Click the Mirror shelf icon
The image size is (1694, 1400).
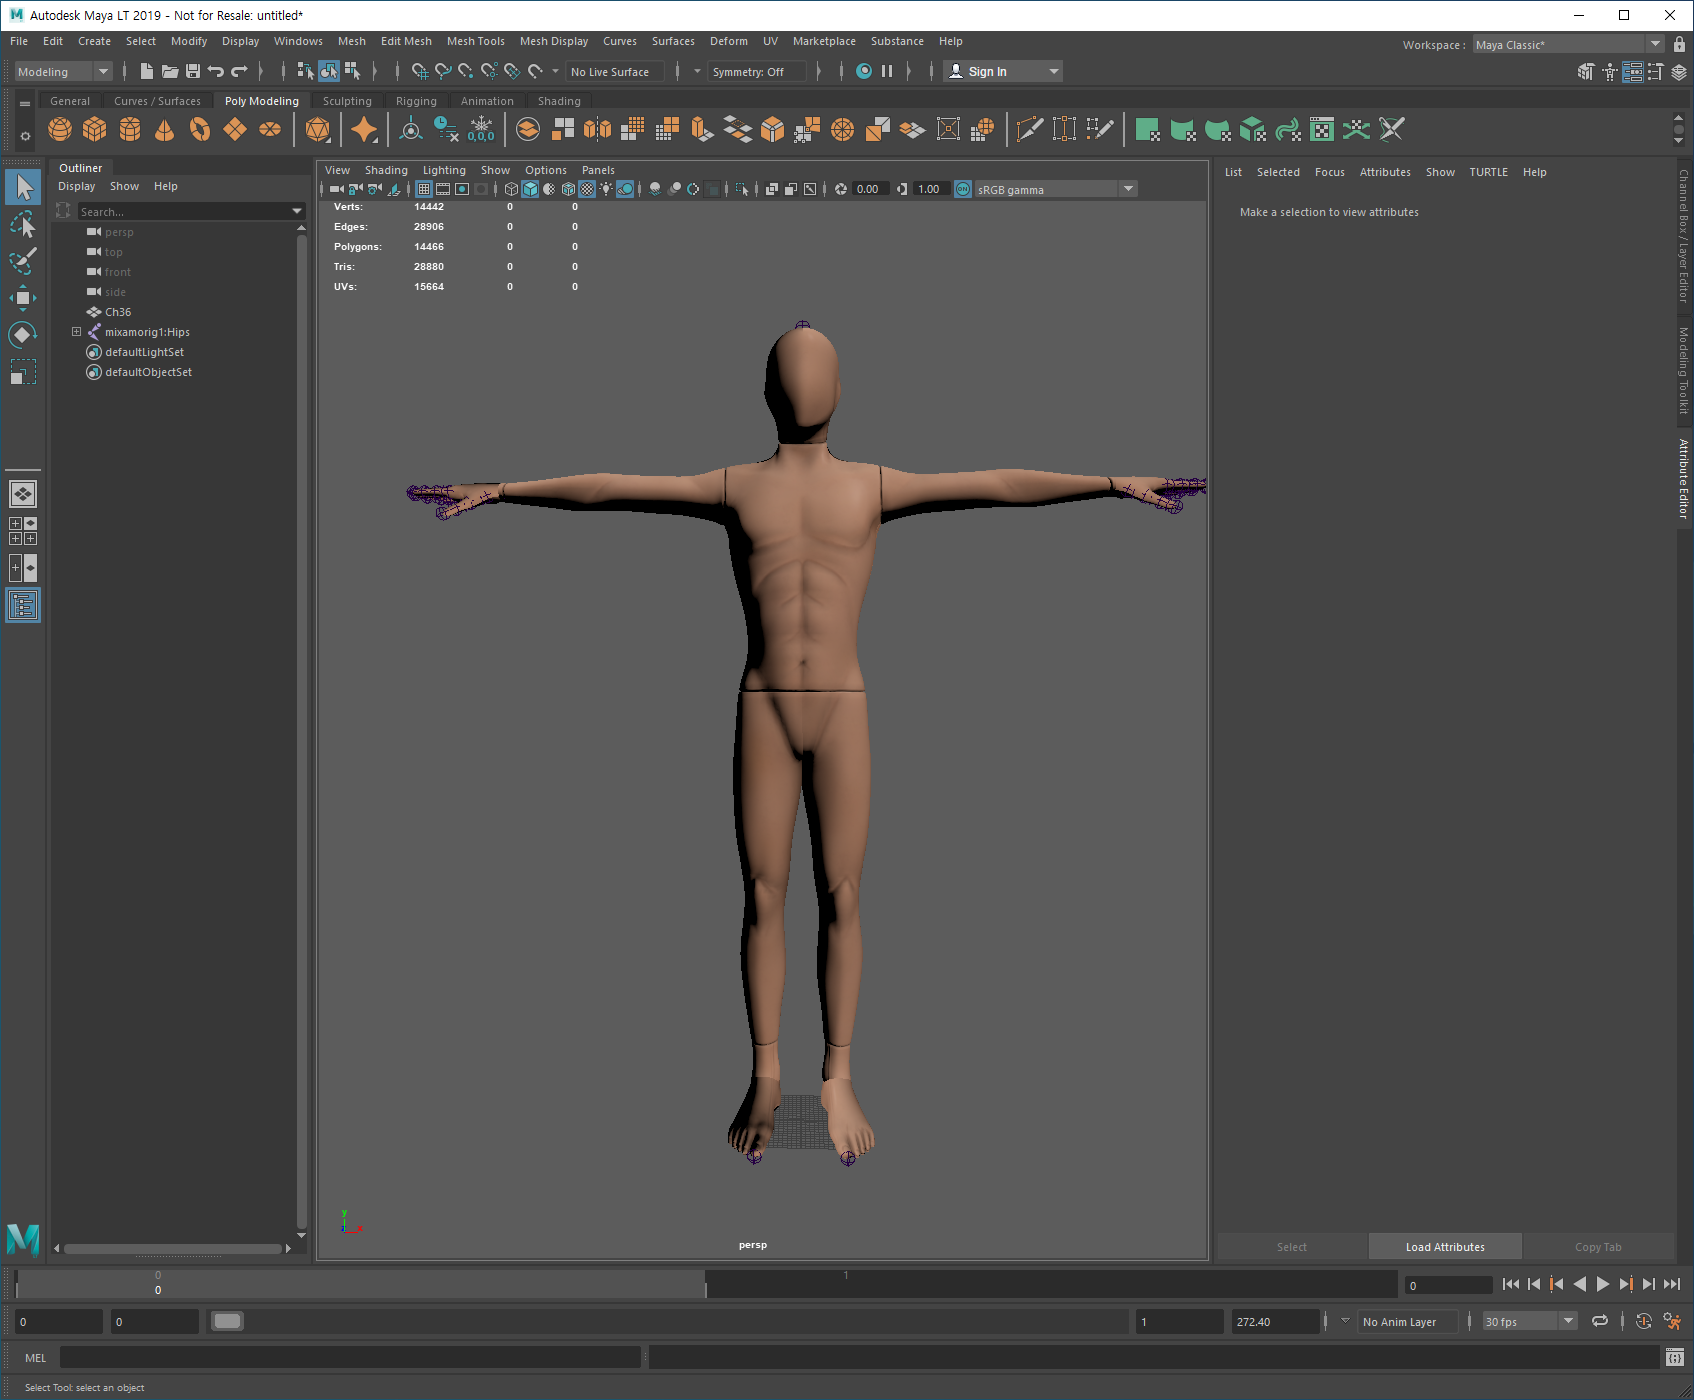pos(598,129)
